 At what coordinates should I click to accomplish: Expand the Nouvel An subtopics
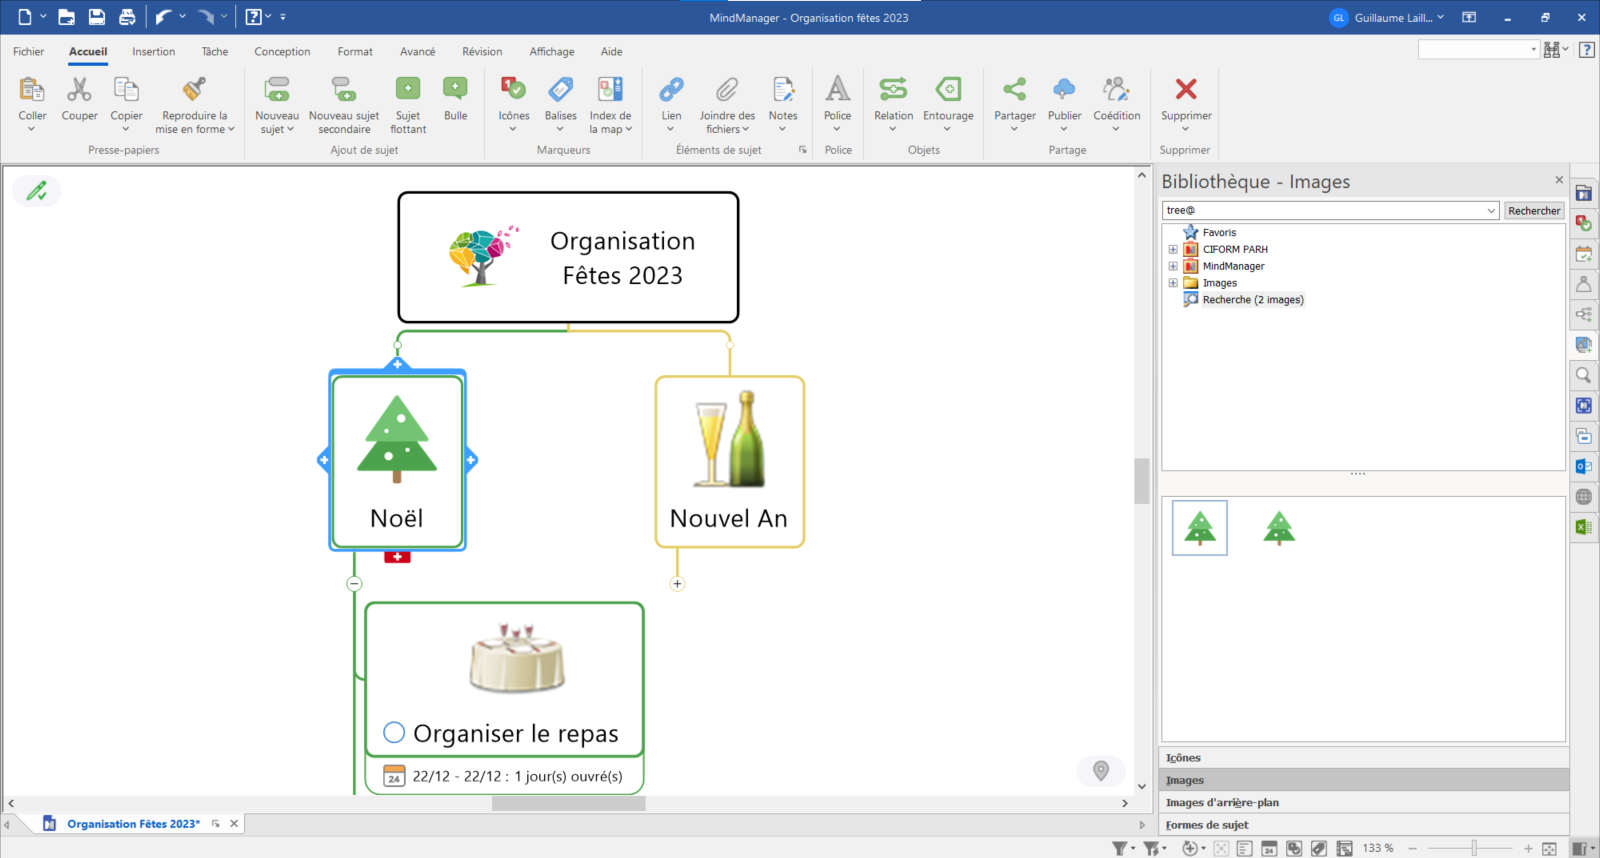pyautogui.click(x=677, y=584)
